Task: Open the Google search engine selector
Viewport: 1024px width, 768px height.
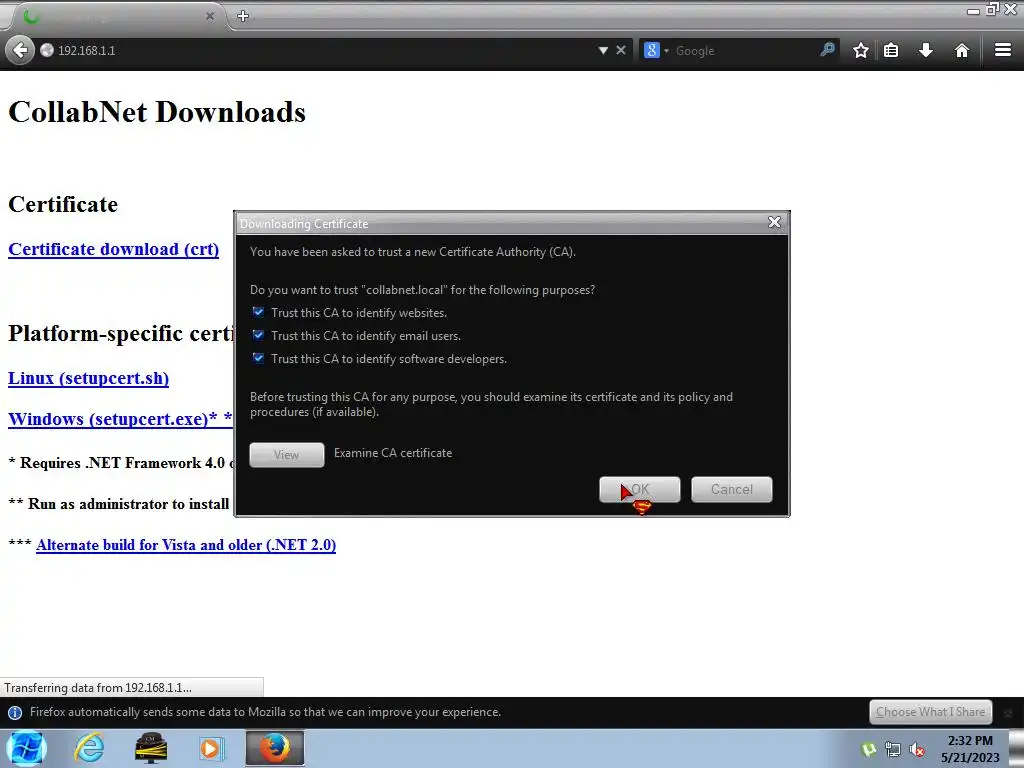Action: coord(656,50)
